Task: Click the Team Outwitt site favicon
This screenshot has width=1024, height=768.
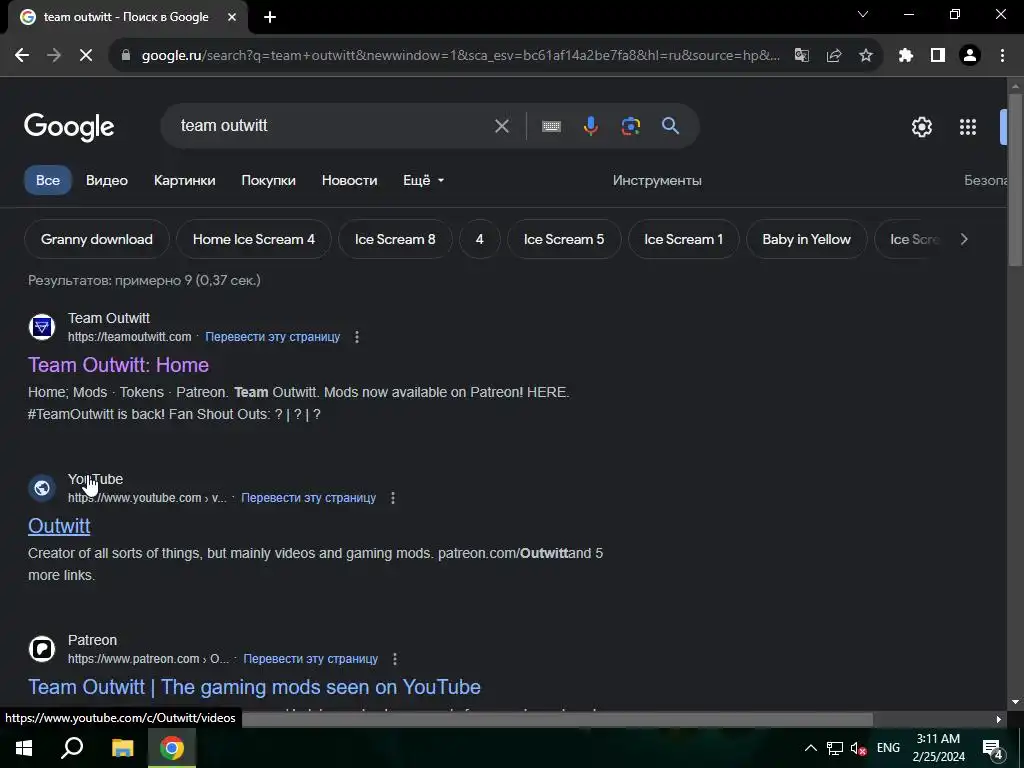Action: pyautogui.click(x=42, y=327)
